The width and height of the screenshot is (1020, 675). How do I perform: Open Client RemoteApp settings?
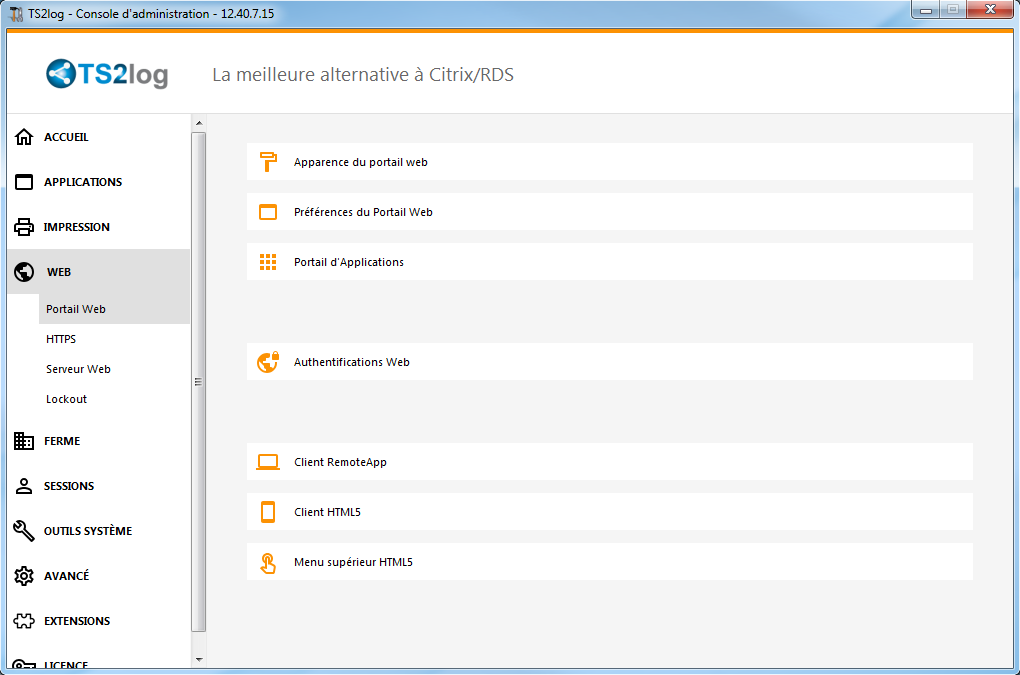[610, 462]
